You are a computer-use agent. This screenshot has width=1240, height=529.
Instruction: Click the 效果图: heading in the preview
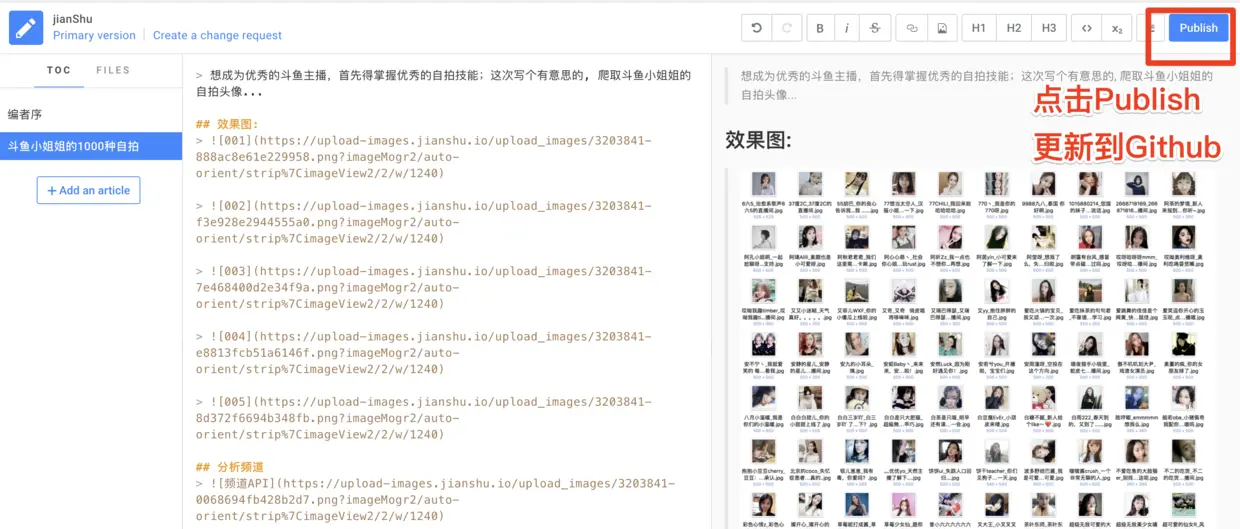coord(758,141)
